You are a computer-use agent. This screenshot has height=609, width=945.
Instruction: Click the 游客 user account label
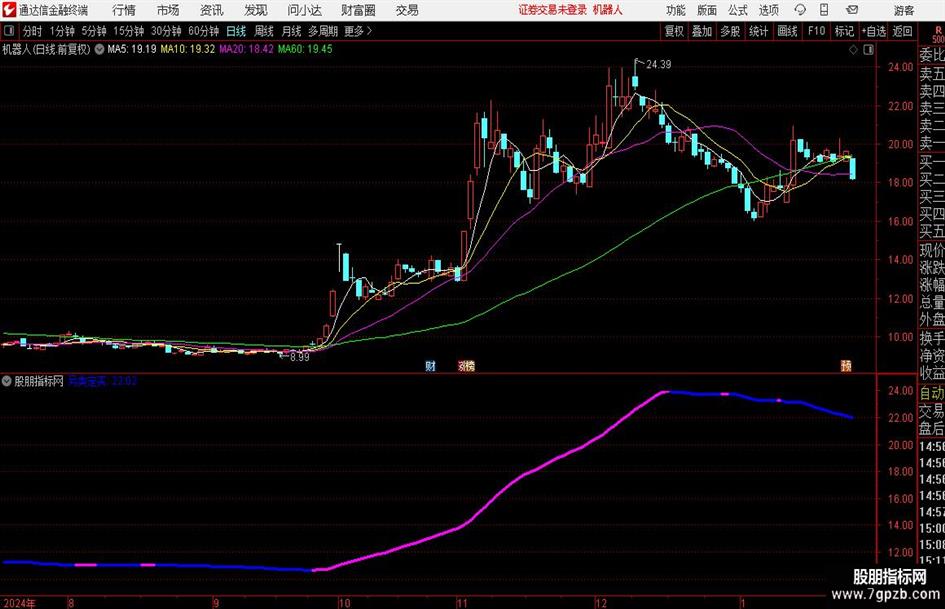point(904,10)
